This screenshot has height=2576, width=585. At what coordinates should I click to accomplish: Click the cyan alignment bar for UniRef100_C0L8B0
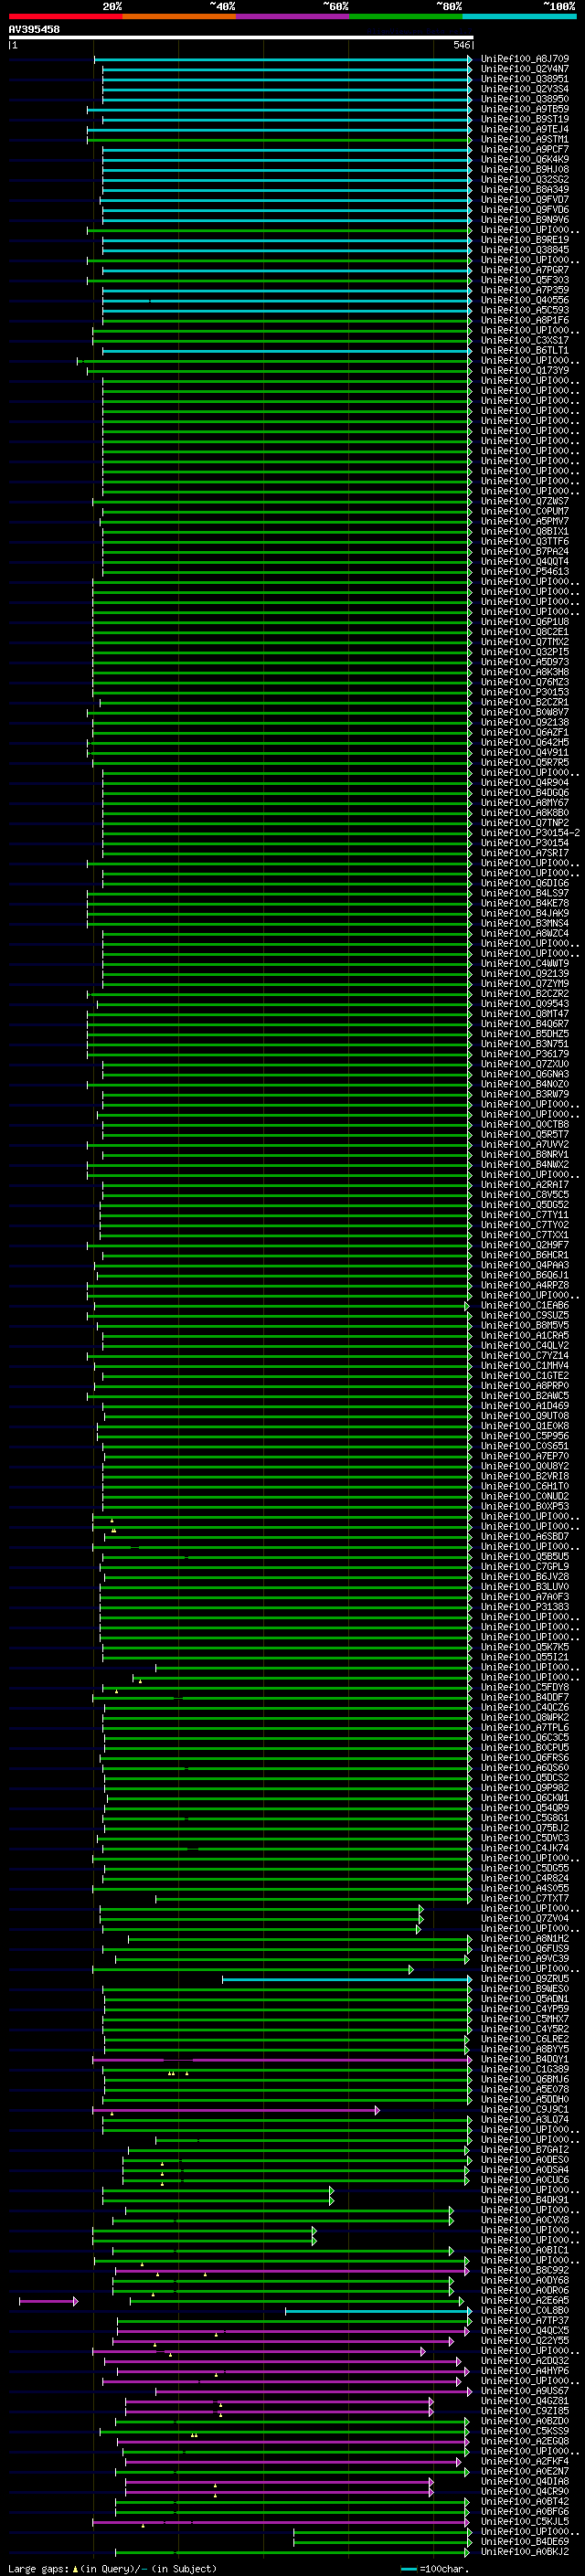(x=378, y=2311)
